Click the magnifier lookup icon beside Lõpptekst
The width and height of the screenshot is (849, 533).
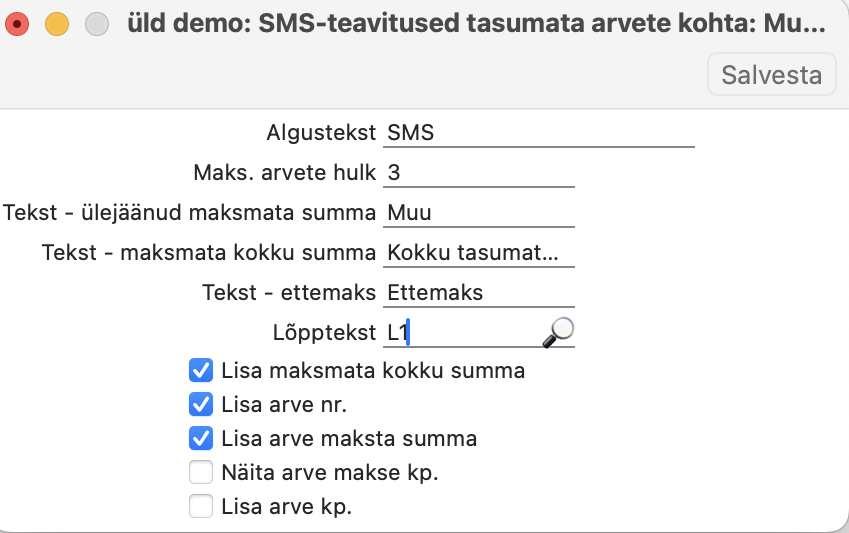[559, 332]
